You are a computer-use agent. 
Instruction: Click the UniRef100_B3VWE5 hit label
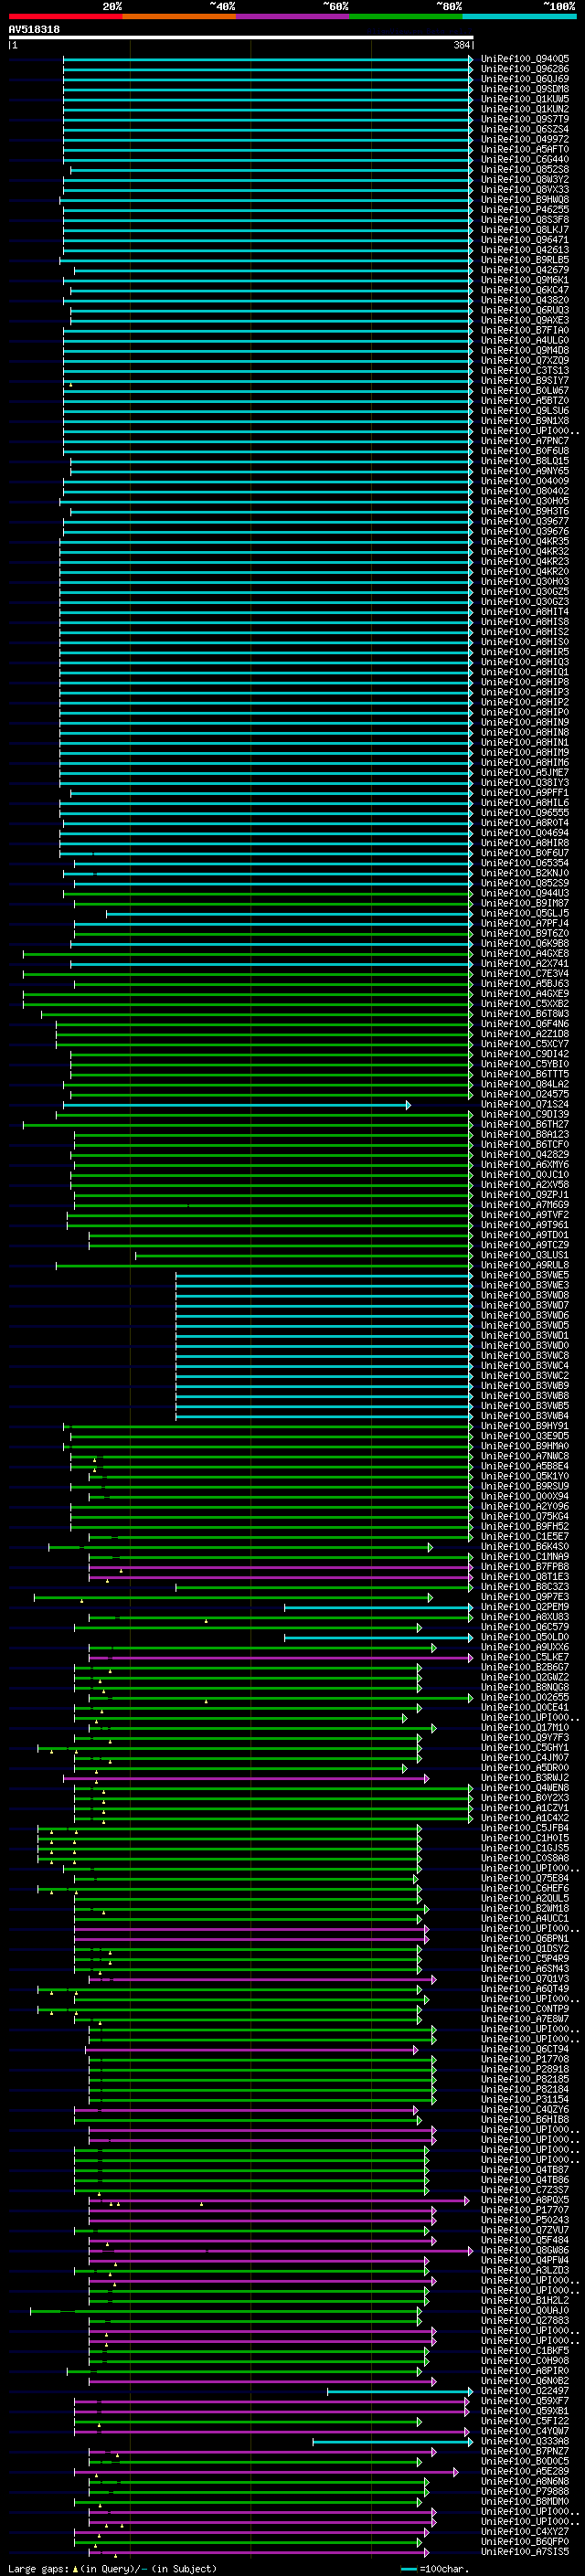coord(525,1275)
